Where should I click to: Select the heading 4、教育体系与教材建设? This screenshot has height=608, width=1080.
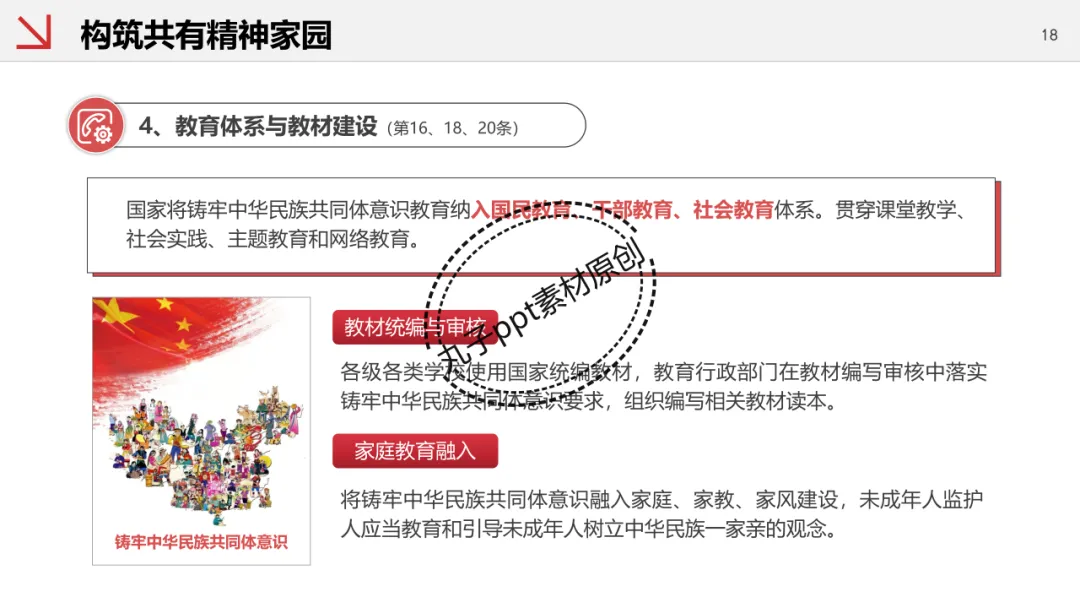[x=258, y=126]
